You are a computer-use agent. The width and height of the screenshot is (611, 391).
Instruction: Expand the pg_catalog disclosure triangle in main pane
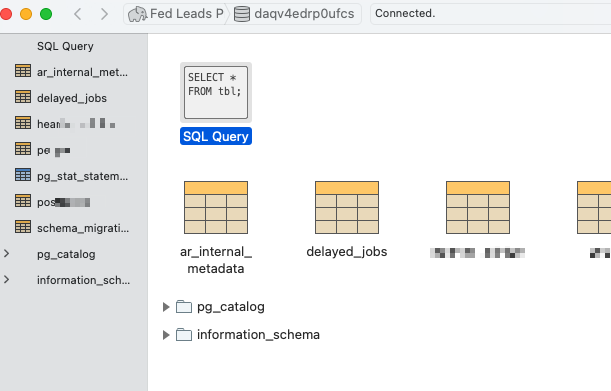(166, 307)
